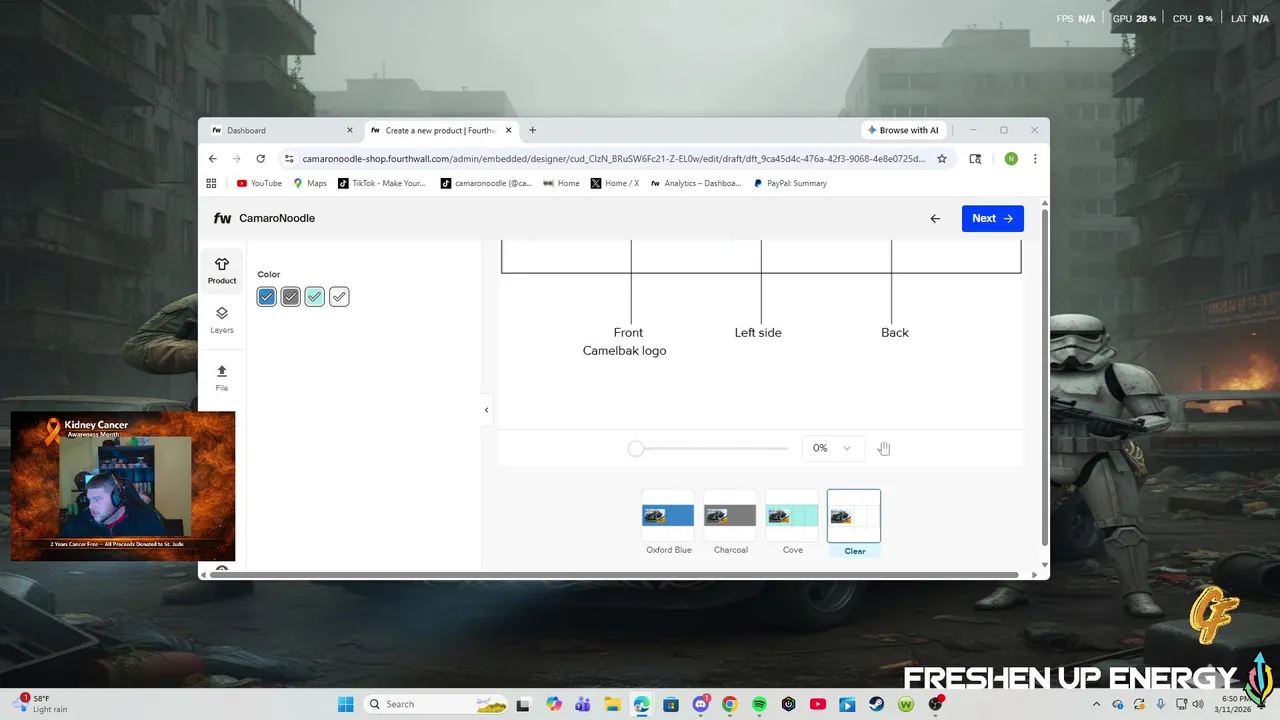Screen dimensions: 1280x720
Task: Open Spotify from taskbar
Action: click(759, 704)
